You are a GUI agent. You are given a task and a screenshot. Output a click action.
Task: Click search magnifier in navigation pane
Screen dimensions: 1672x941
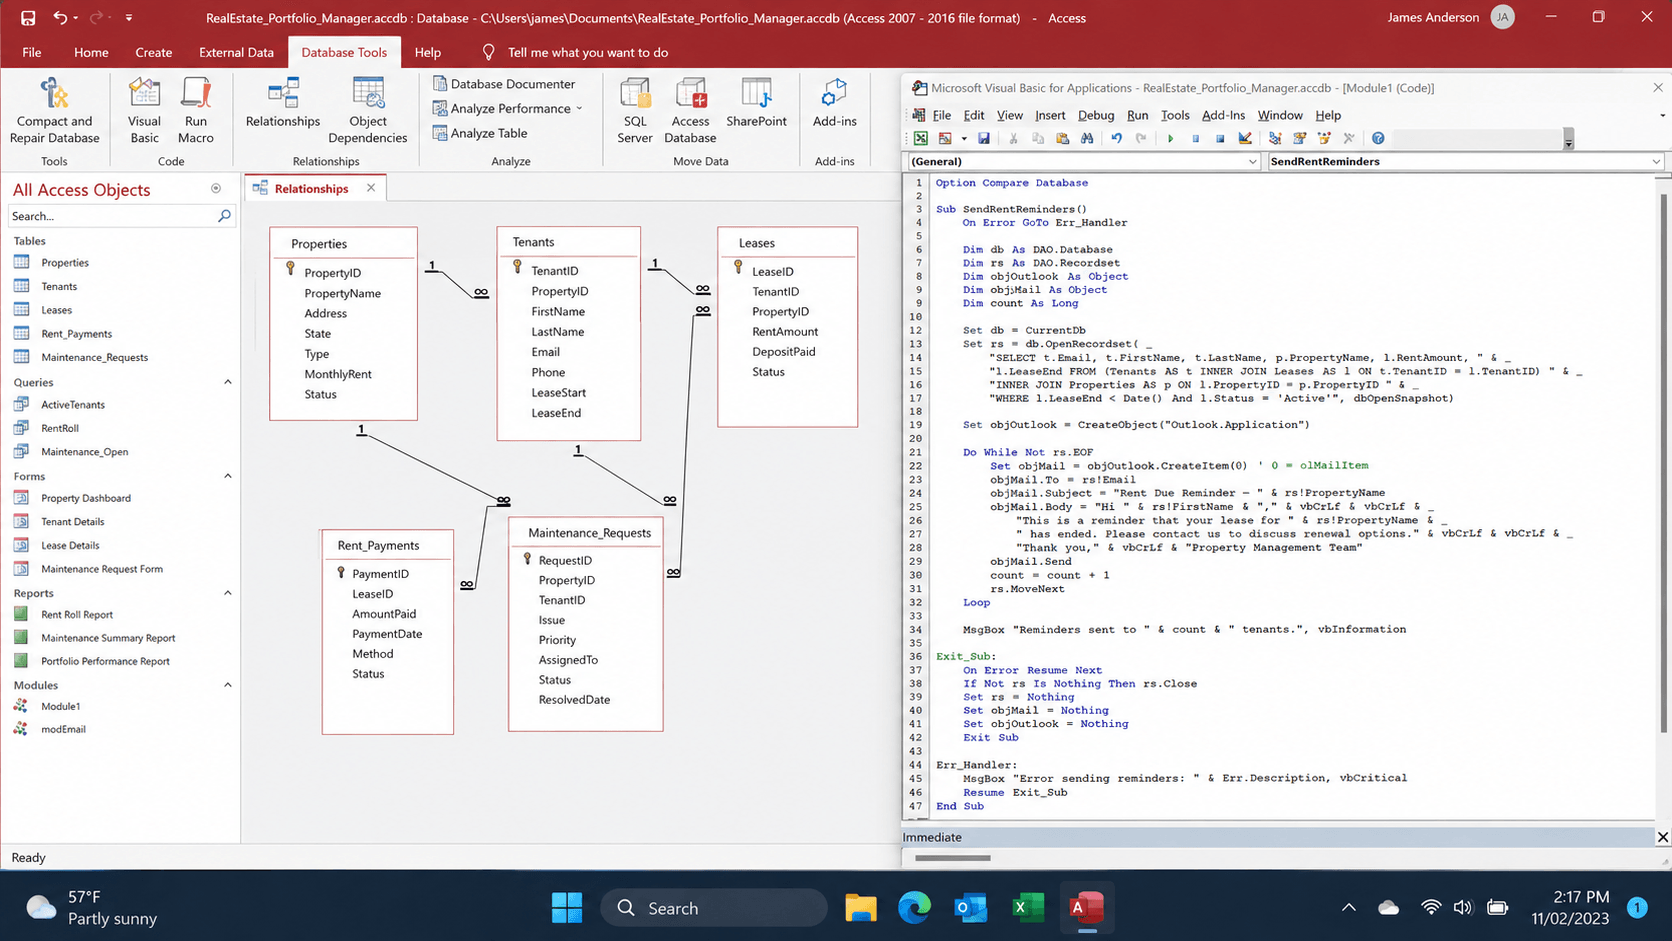(x=224, y=216)
